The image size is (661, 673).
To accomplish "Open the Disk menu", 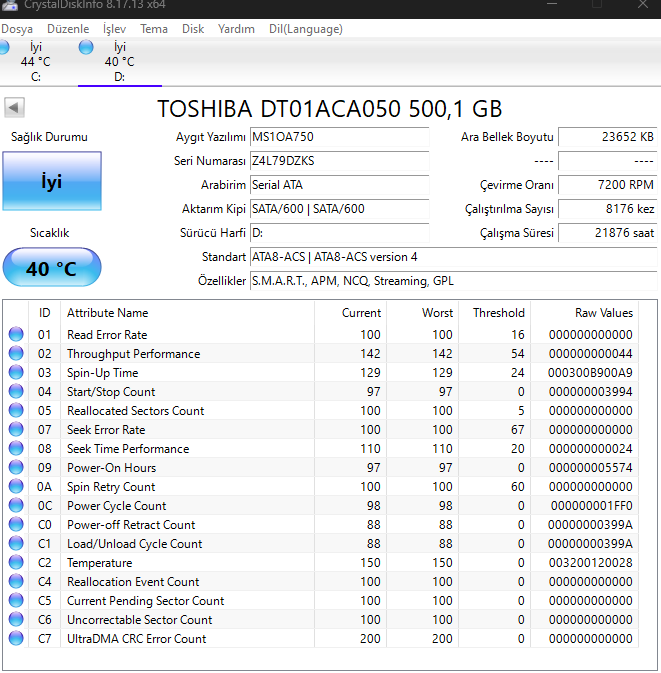I will click(x=193, y=29).
